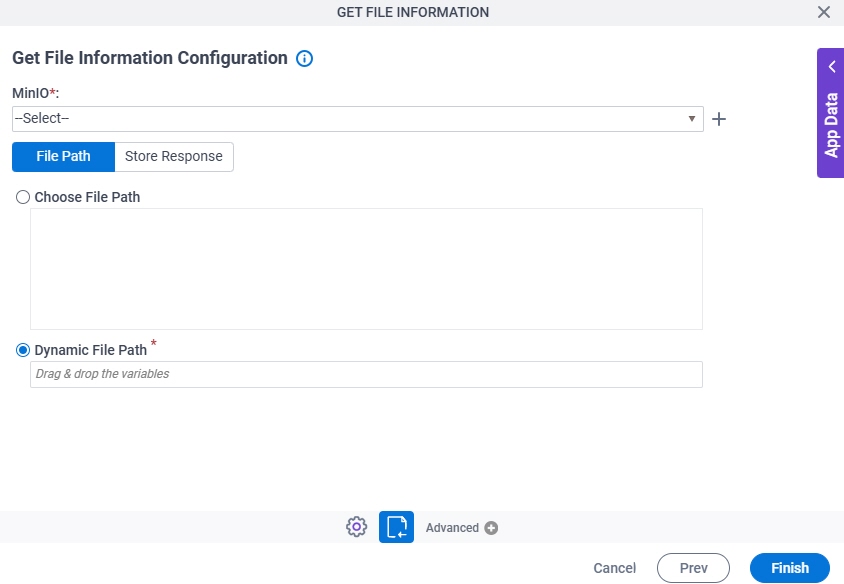Viewport: 844px width, 584px height.
Task: Click the Advanced plus icon
Action: pos(491,528)
